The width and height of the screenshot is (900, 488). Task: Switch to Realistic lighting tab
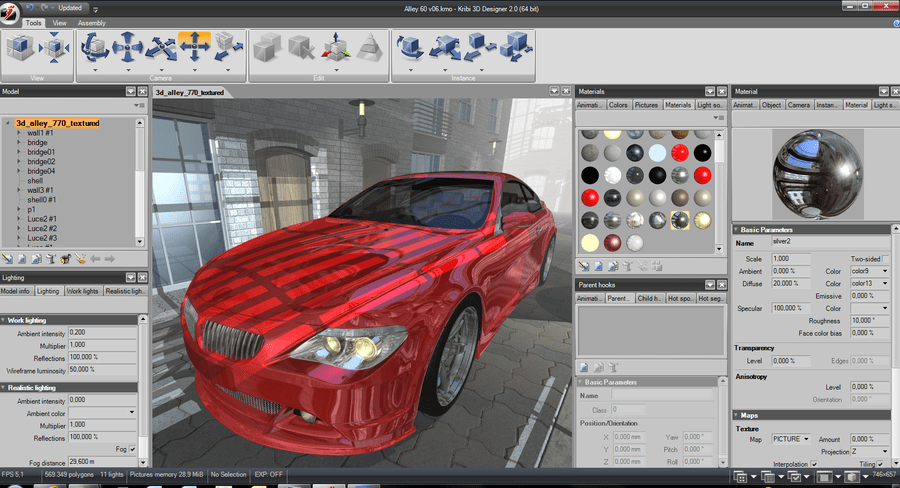(125, 291)
